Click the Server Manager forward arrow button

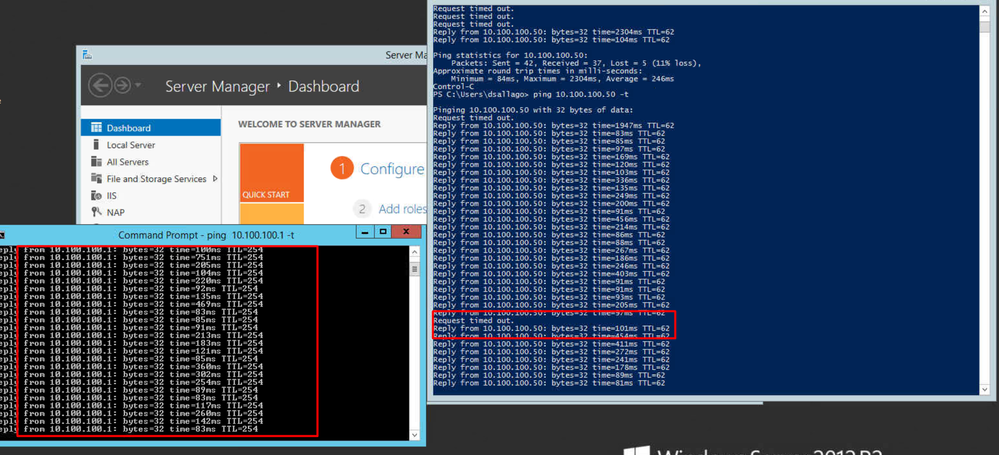pos(122,86)
